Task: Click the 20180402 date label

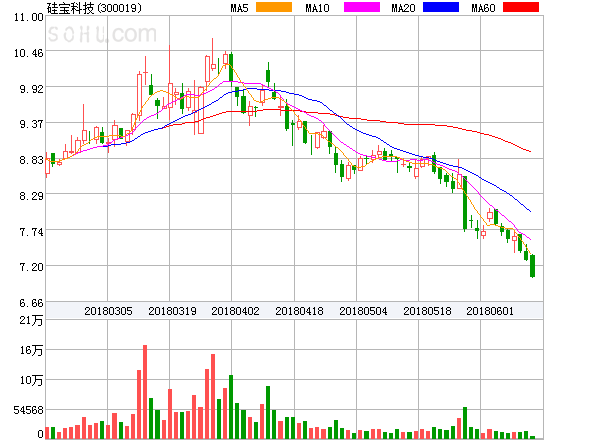Action: (235, 311)
